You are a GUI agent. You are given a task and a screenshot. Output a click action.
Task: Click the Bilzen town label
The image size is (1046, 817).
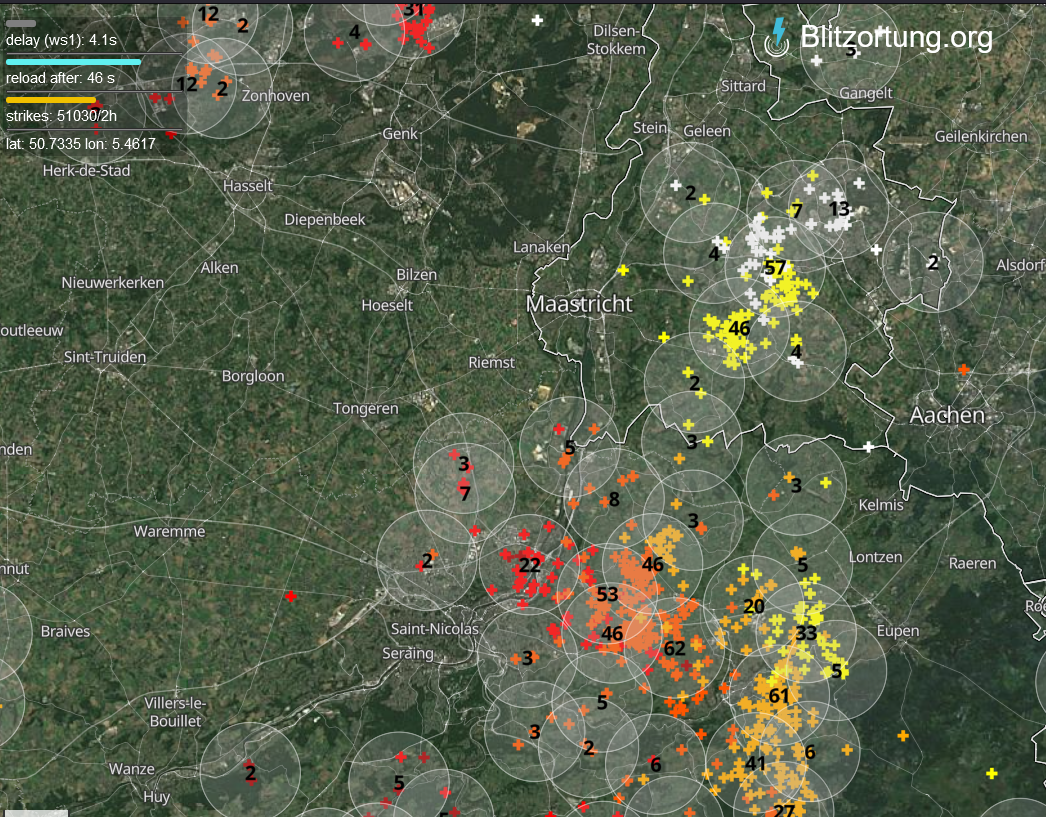(x=417, y=275)
